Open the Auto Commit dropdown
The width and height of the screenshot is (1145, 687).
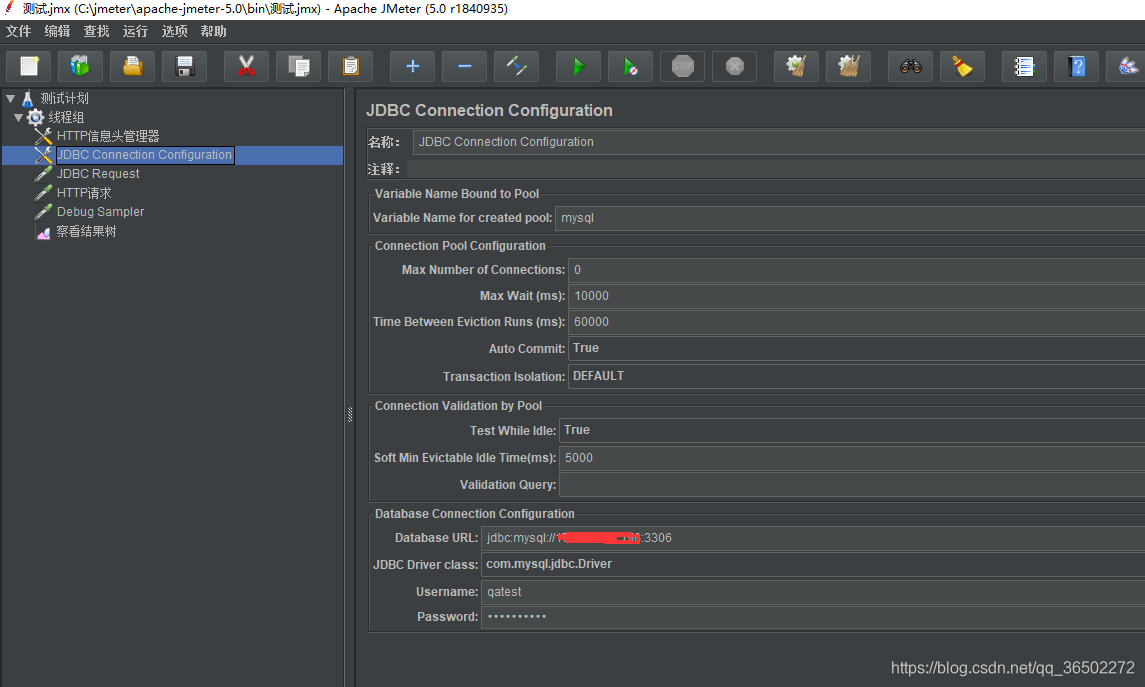[x=857, y=348]
